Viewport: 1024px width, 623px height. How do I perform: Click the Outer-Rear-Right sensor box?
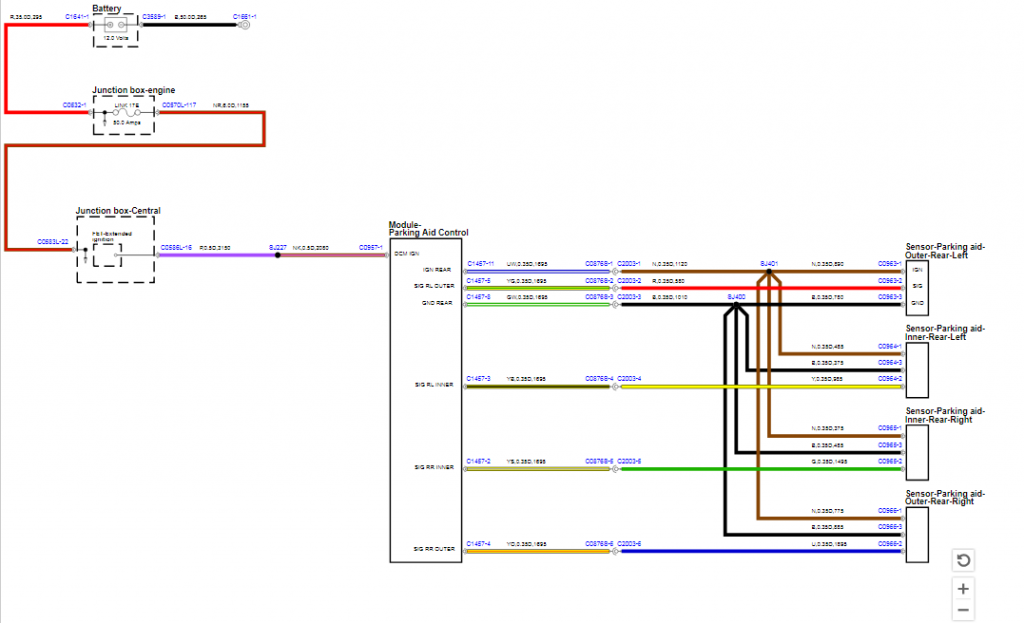click(x=917, y=535)
